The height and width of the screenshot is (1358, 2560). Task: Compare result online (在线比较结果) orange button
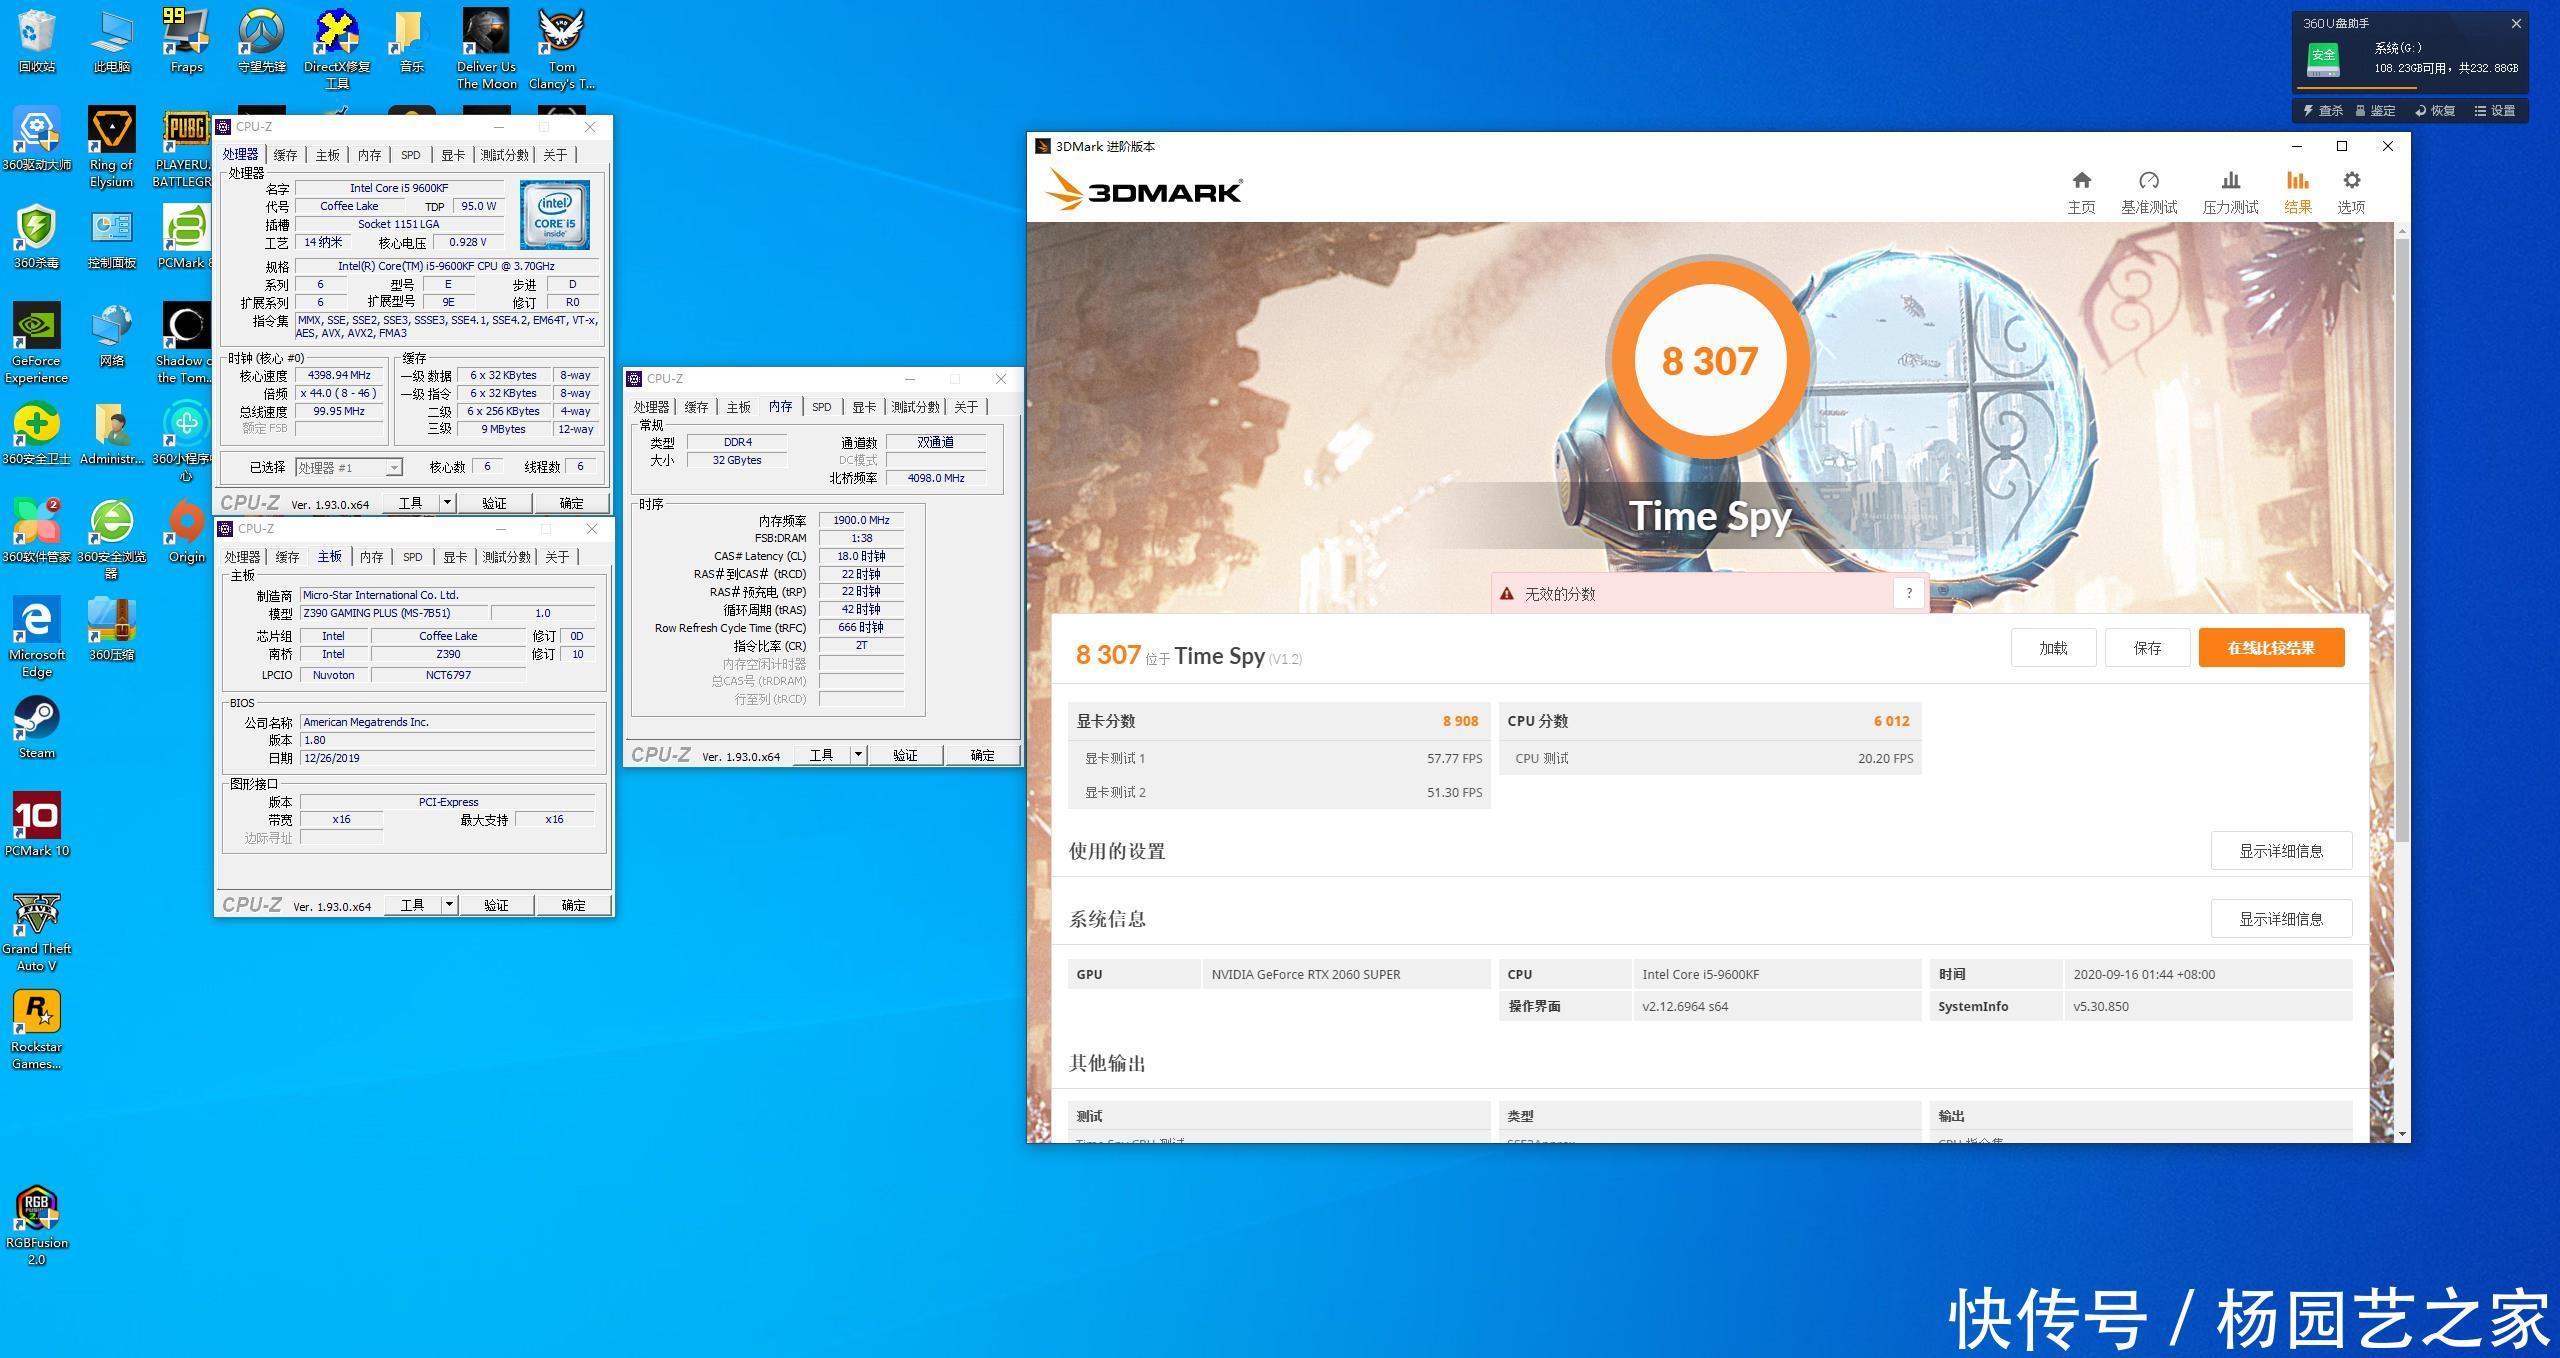click(x=2271, y=647)
